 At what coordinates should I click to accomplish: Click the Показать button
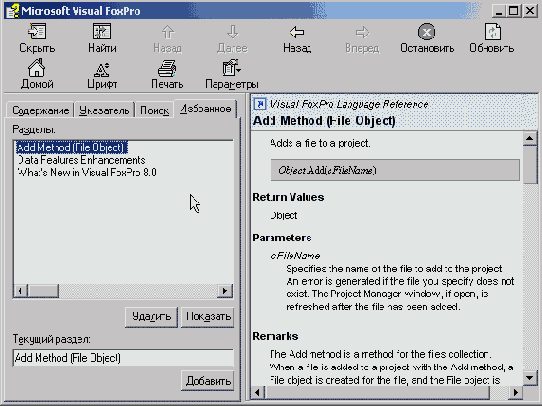pyautogui.click(x=207, y=317)
